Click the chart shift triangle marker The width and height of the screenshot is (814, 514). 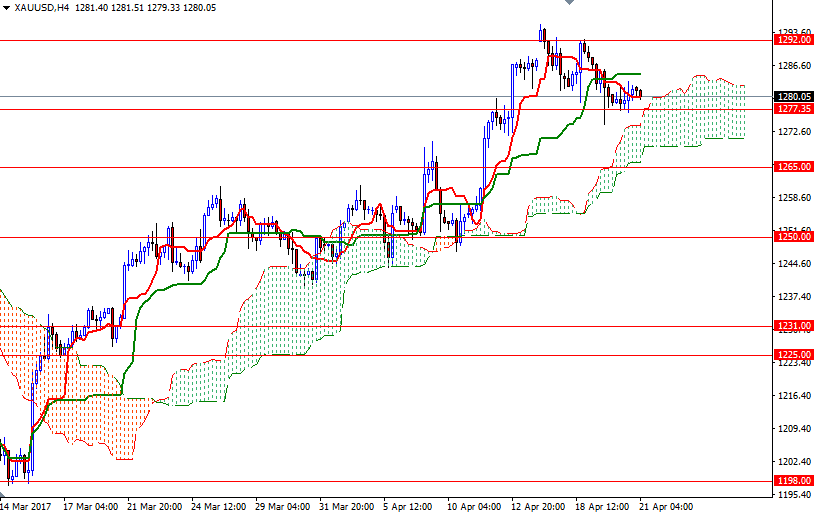[x=569, y=4]
